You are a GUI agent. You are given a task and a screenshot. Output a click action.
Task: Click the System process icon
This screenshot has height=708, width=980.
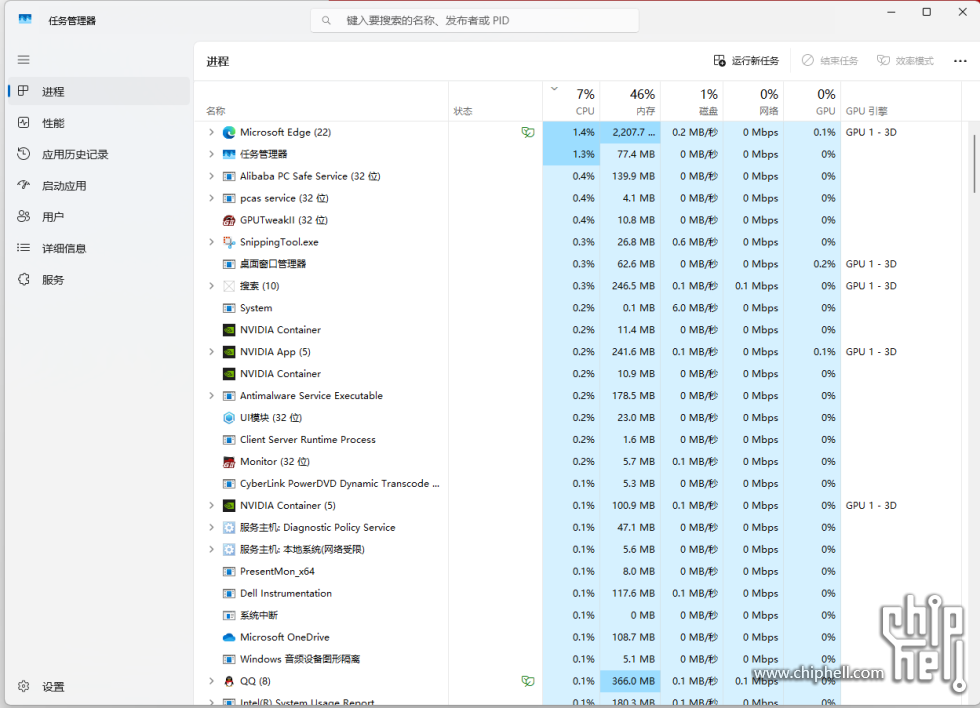(229, 308)
